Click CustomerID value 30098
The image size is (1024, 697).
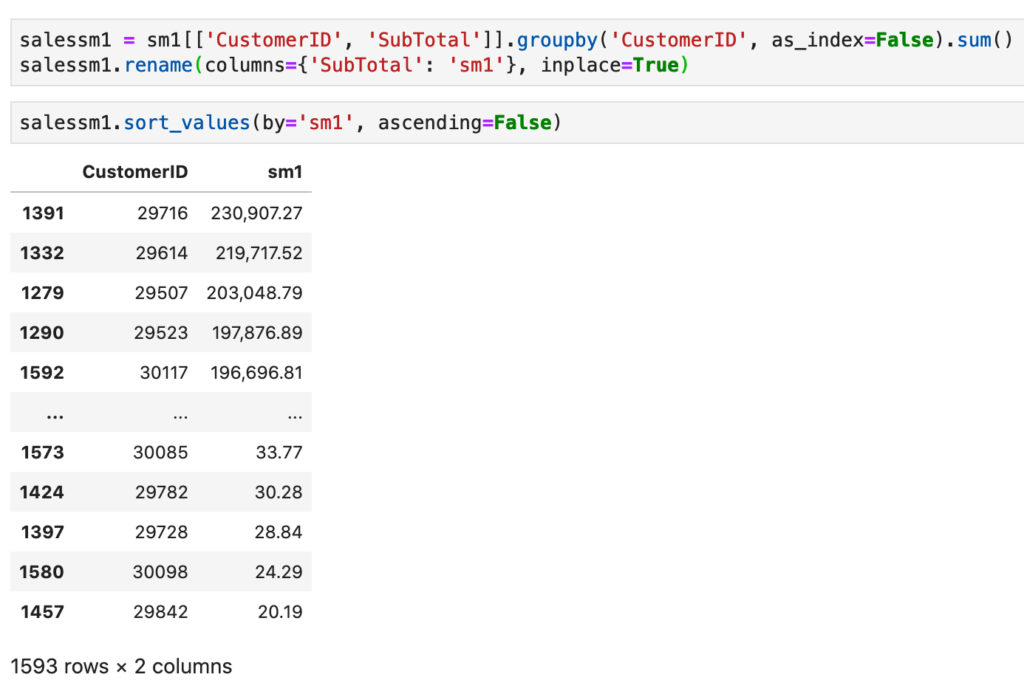tap(161, 572)
